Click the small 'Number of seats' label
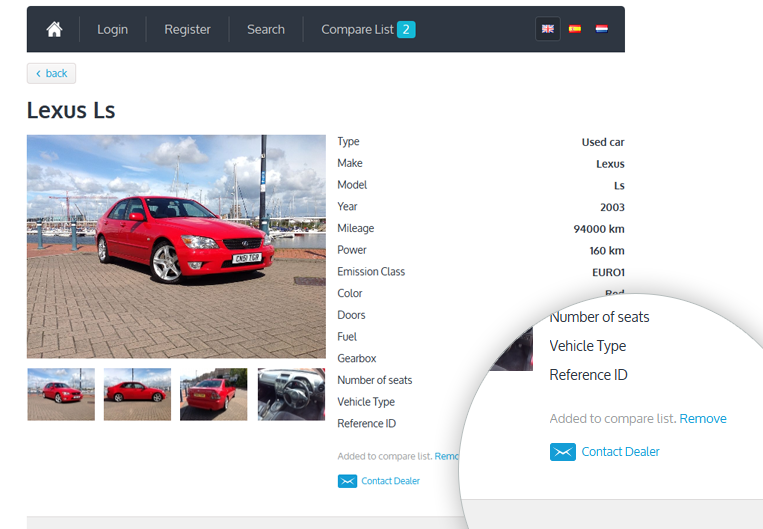Image resolution: width=763 pixels, height=529 pixels. [375, 380]
